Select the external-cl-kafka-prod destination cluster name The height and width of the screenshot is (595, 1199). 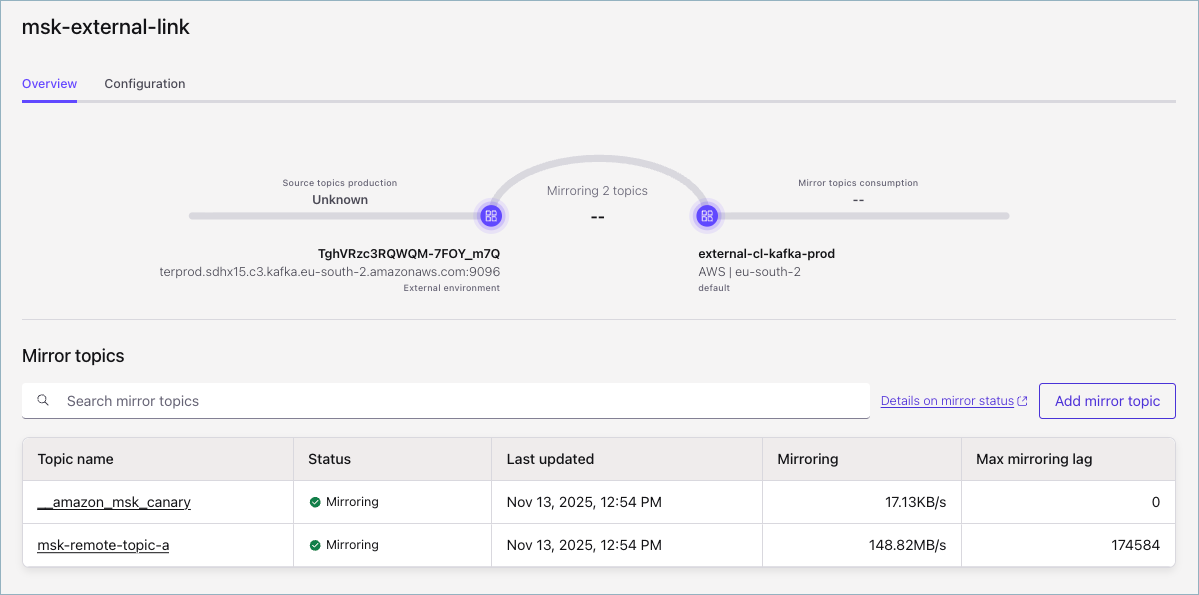pos(767,253)
